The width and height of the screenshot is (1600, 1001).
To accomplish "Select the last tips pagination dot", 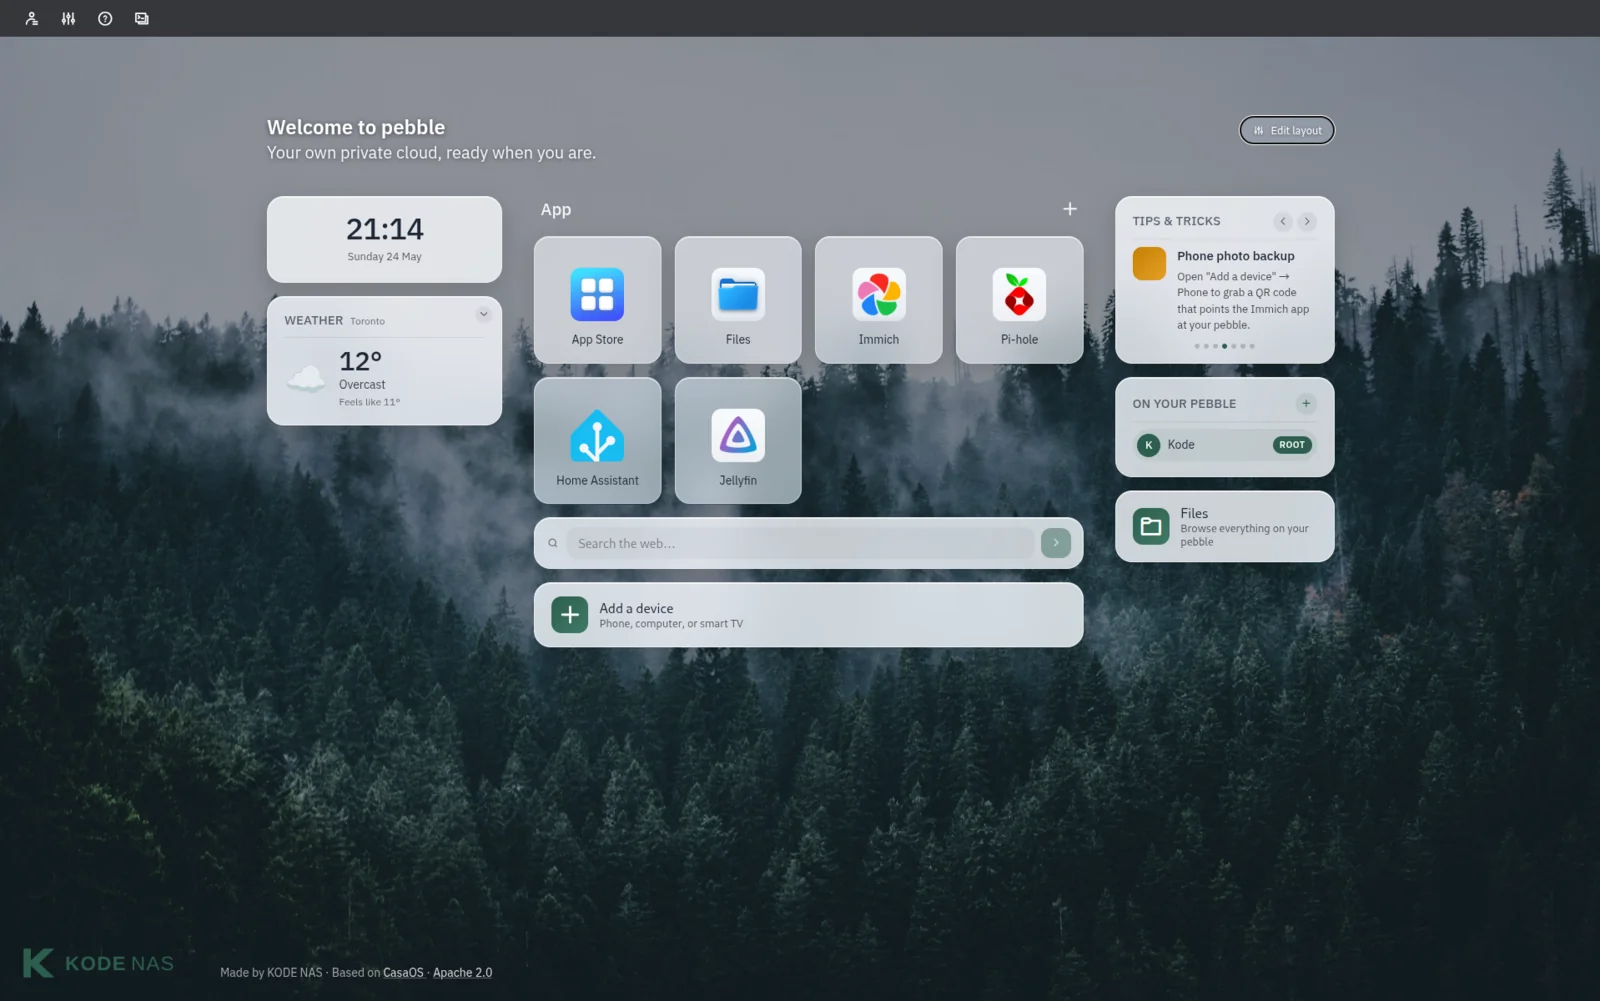I will (1252, 346).
